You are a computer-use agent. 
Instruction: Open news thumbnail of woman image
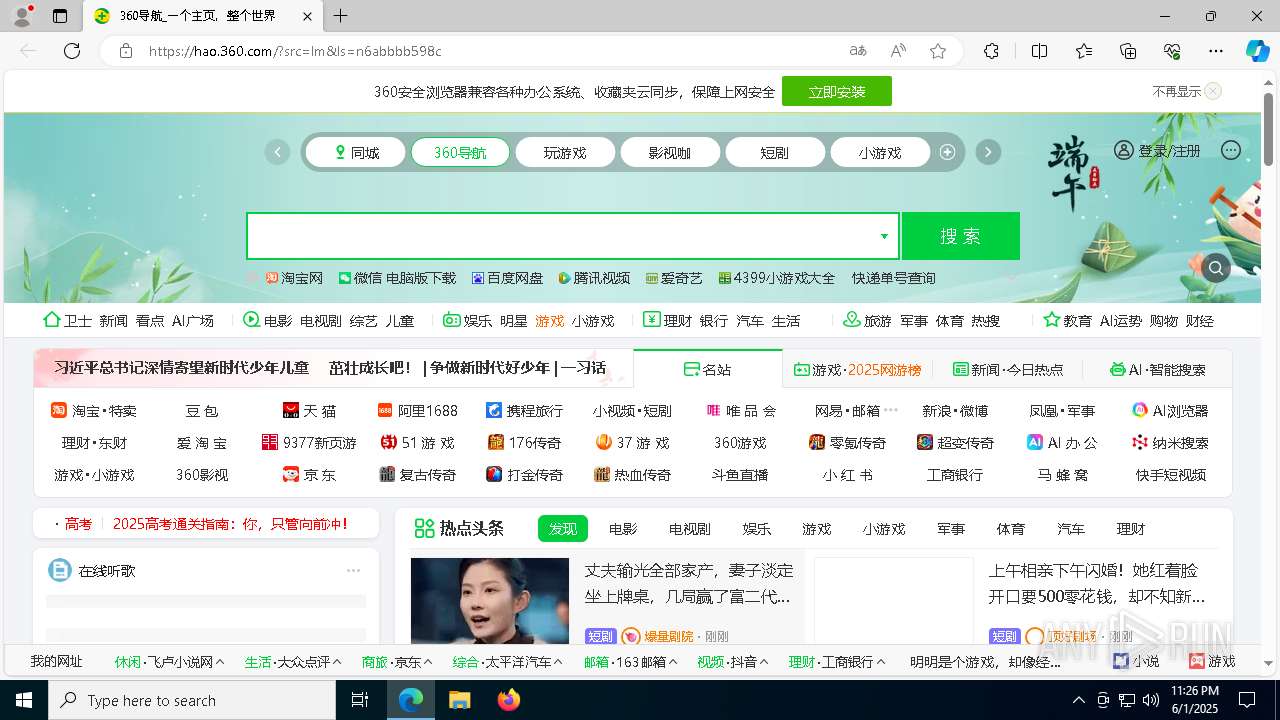coord(490,600)
